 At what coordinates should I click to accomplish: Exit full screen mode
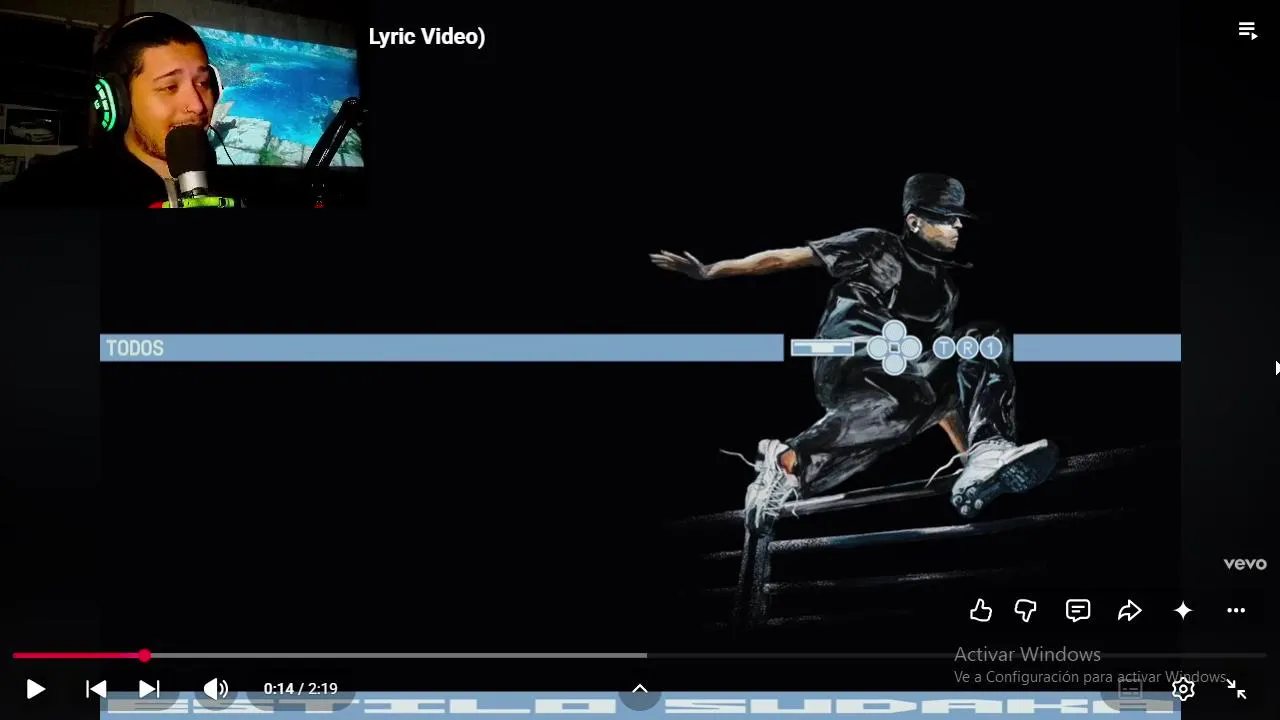1237,689
